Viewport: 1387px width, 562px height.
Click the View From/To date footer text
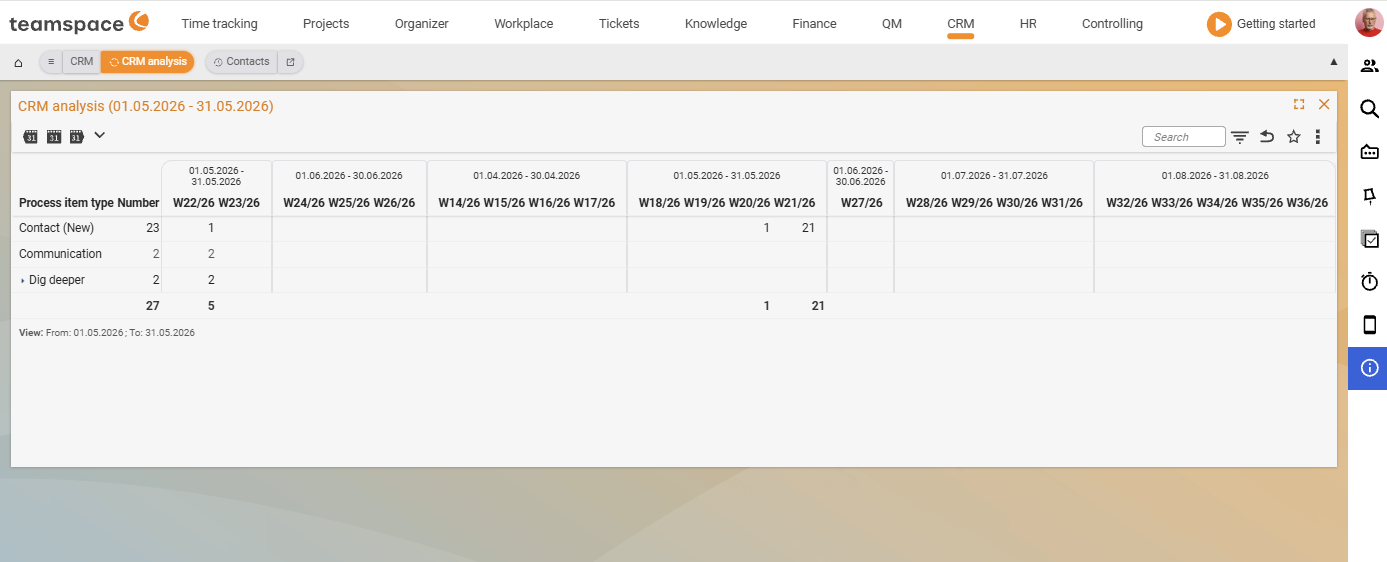(x=107, y=332)
